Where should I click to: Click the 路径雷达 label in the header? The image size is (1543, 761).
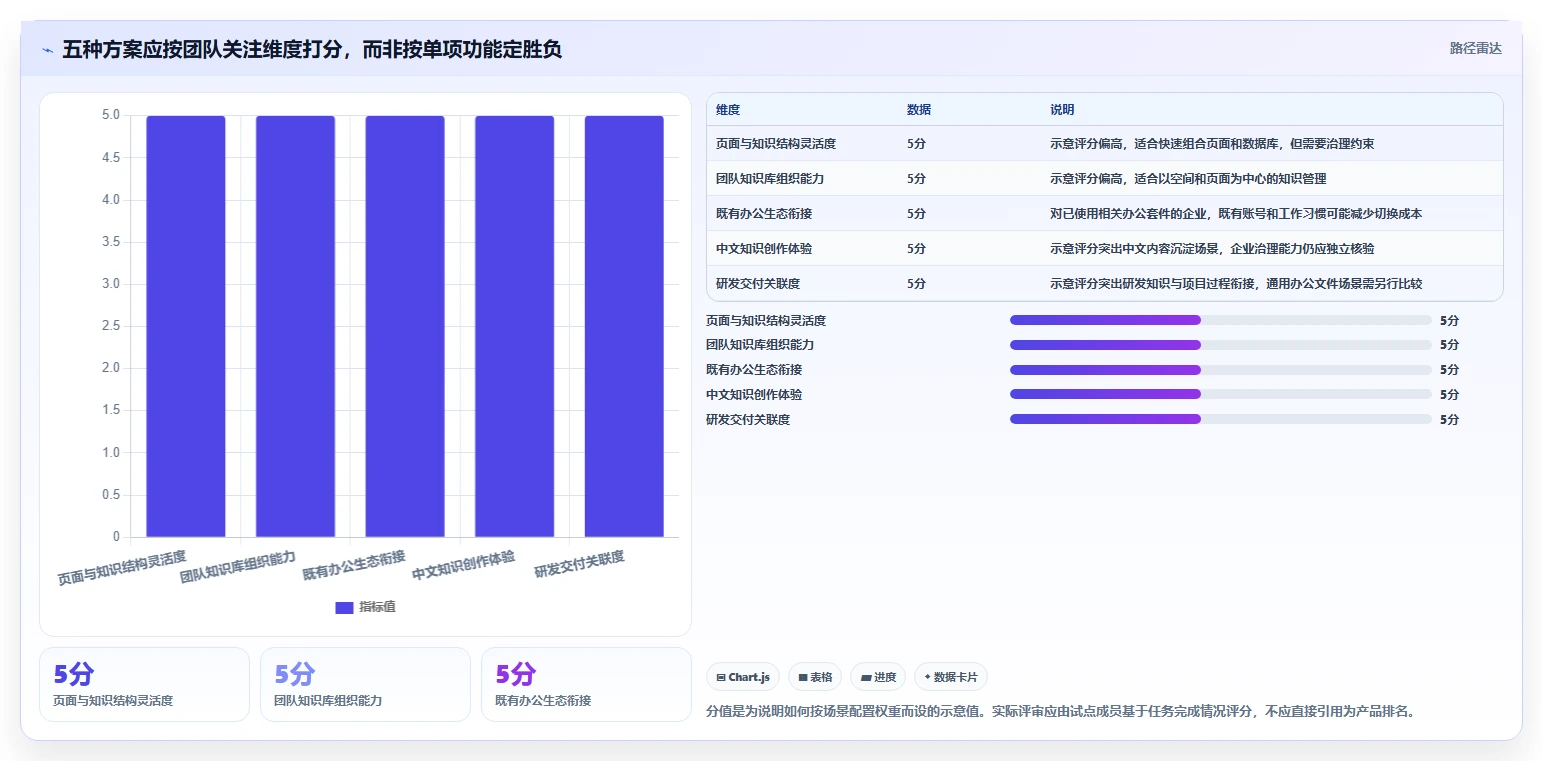tap(1476, 48)
